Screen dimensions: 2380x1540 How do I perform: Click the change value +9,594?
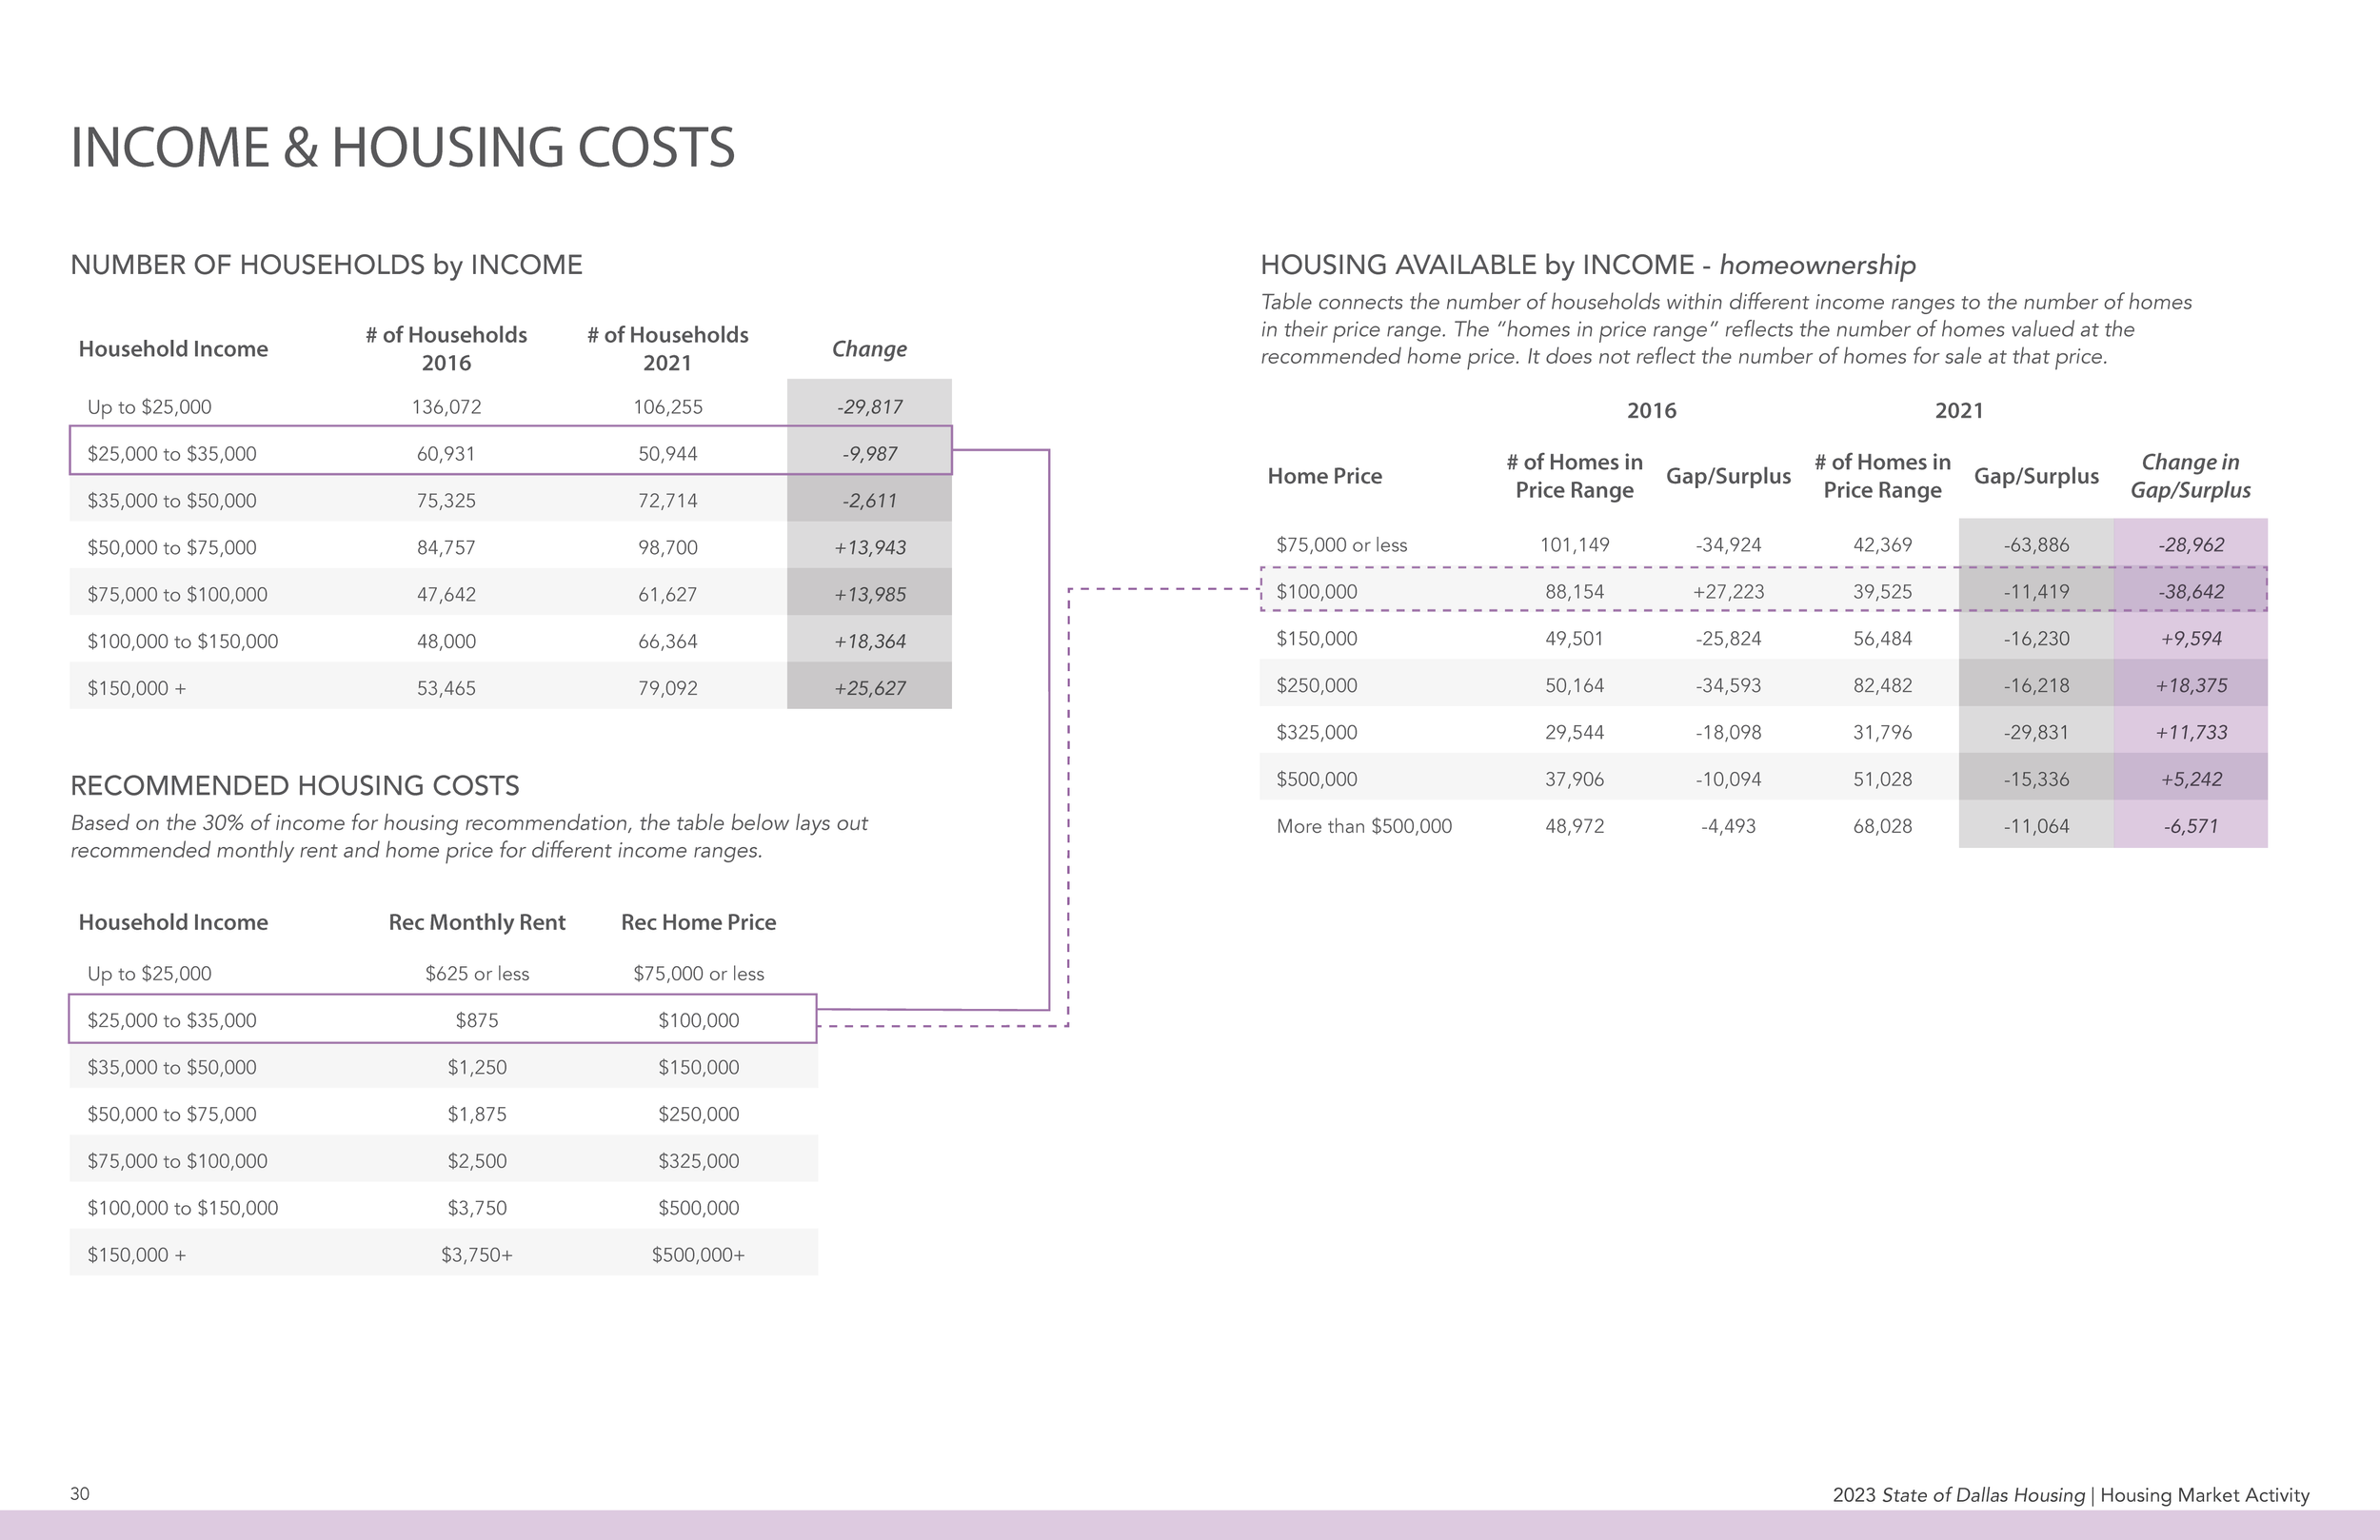[x=2191, y=639]
